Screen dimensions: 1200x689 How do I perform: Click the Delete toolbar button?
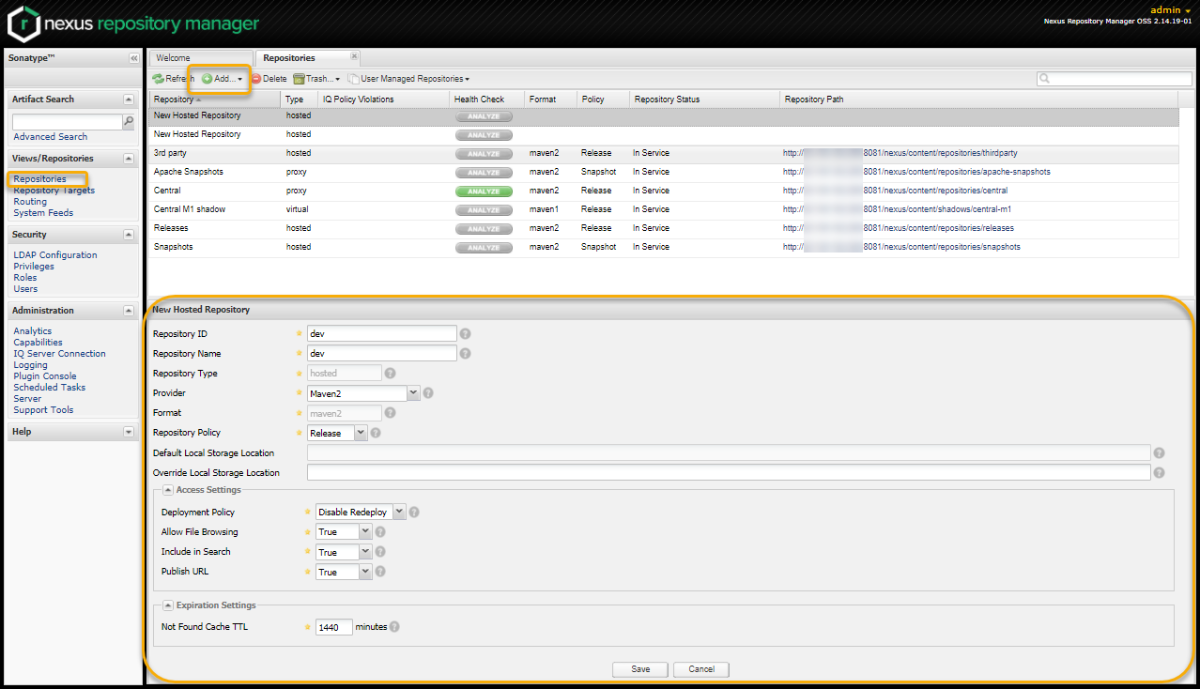(x=268, y=78)
